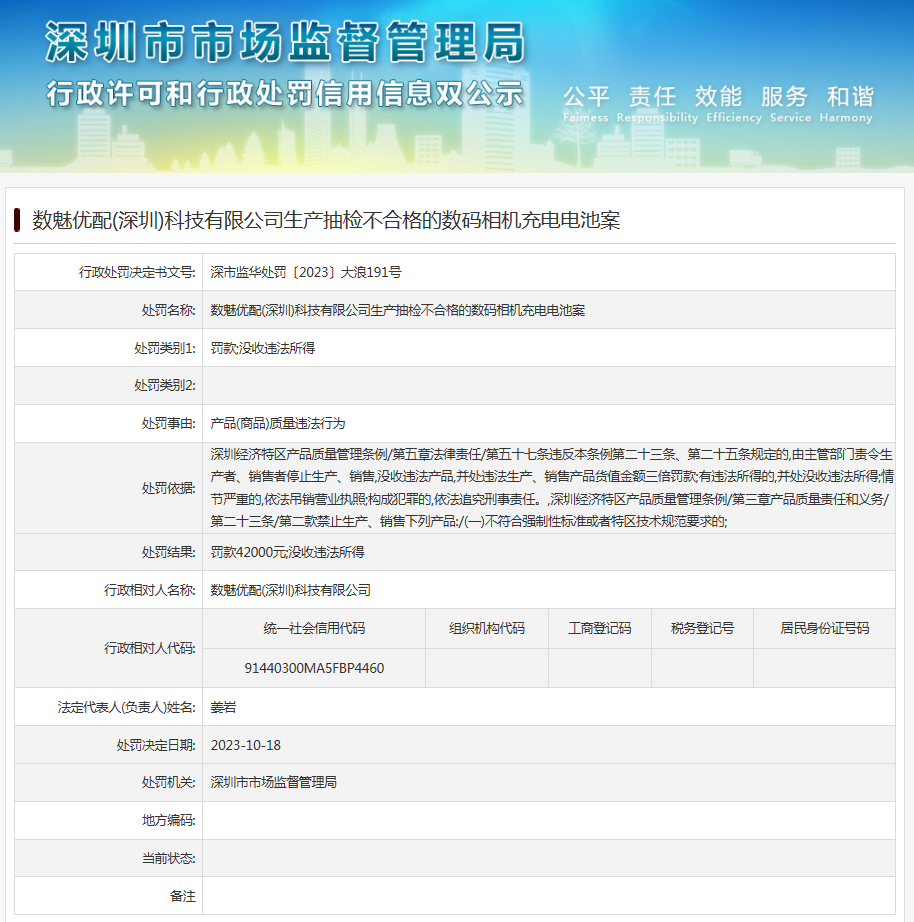This screenshot has width=914, height=922.
Task: Click the 处罚类别1 label
Action: click(x=165, y=348)
